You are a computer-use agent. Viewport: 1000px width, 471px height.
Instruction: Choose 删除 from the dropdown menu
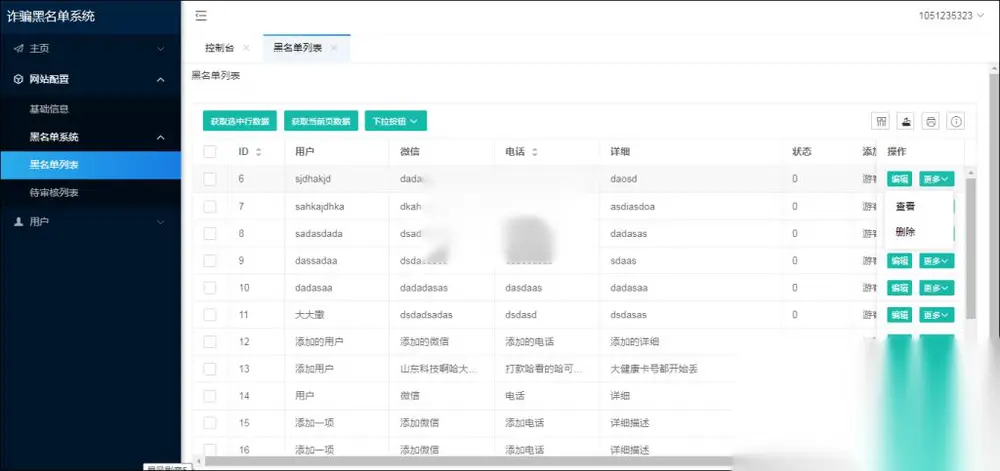[x=906, y=232]
